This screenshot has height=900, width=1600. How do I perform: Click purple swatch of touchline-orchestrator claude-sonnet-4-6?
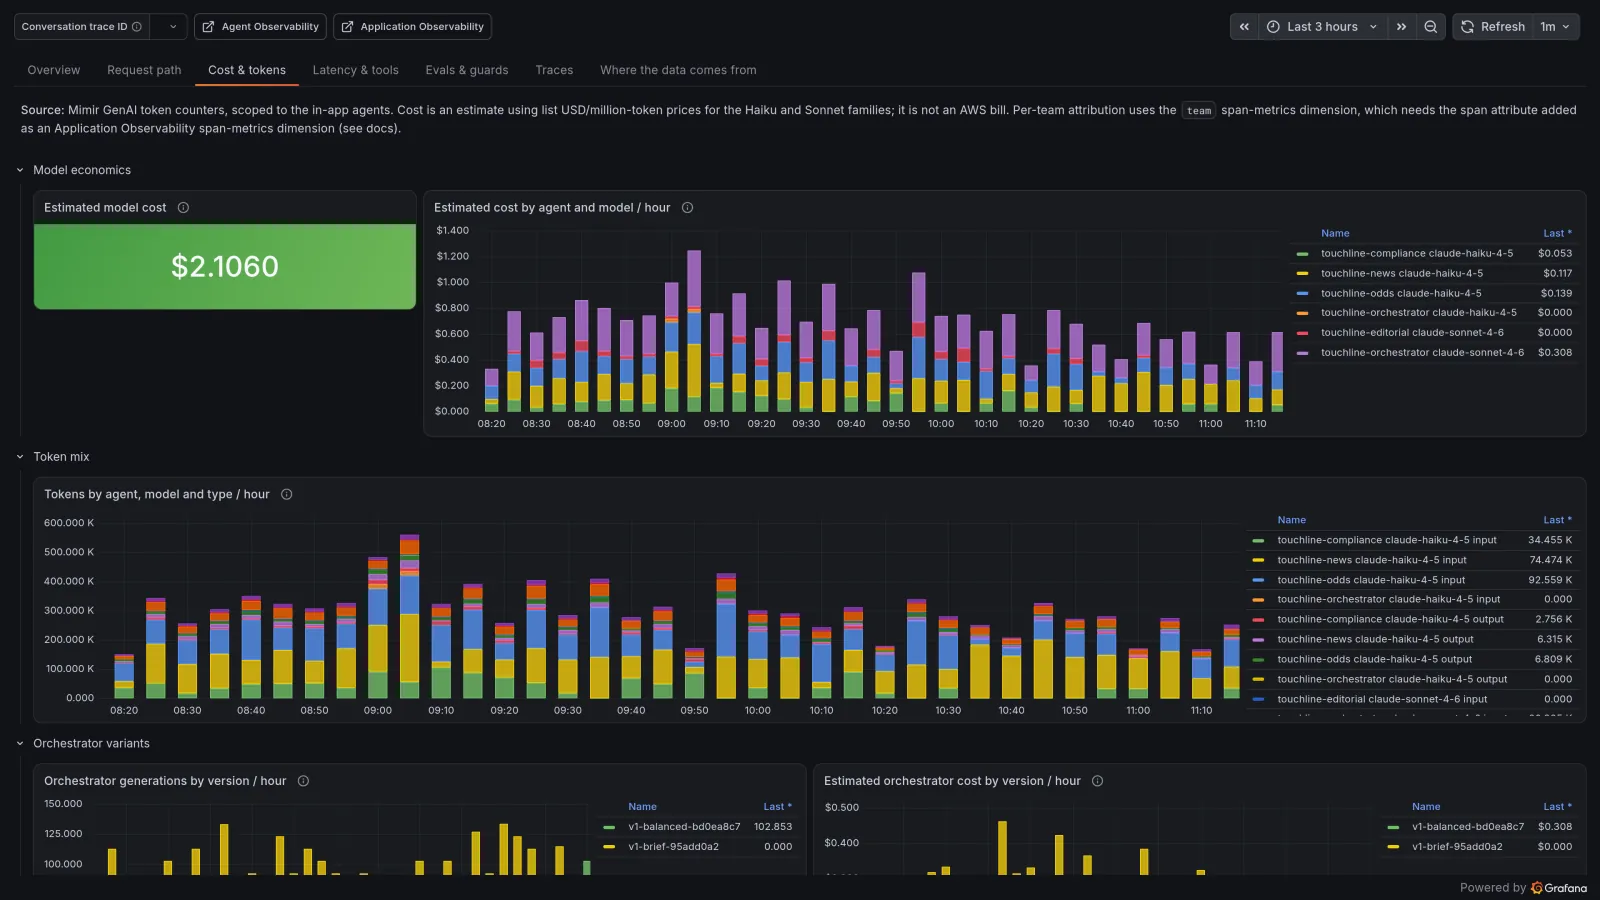point(1302,353)
